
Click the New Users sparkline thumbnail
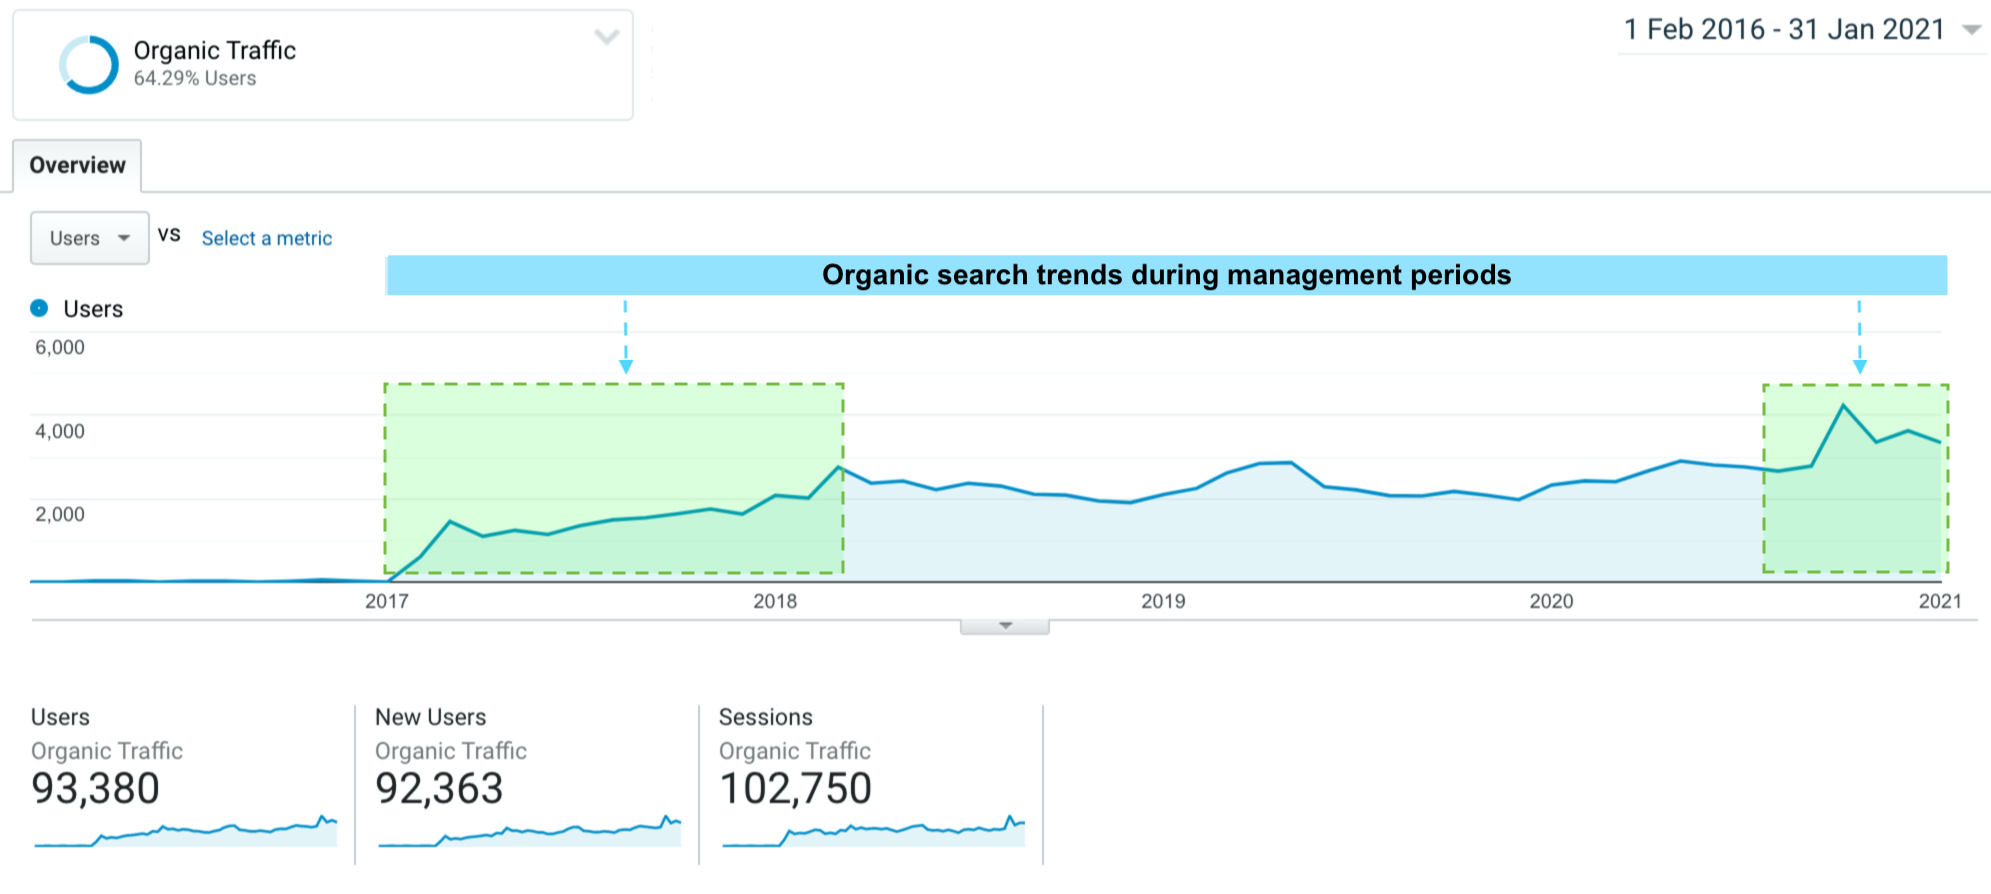(x=529, y=831)
